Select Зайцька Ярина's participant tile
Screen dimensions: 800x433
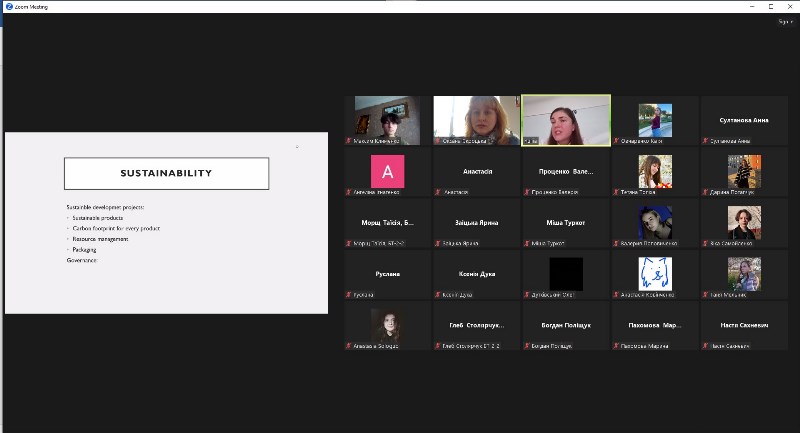click(476, 222)
